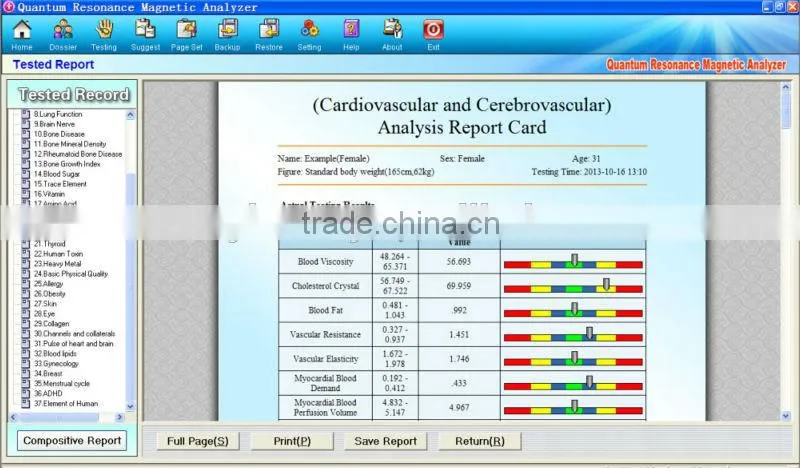Image resolution: width=800 pixels, height=468 pixels.
Task: Click the document icon beside 10.Bone Disease
Action: [26, 134]
